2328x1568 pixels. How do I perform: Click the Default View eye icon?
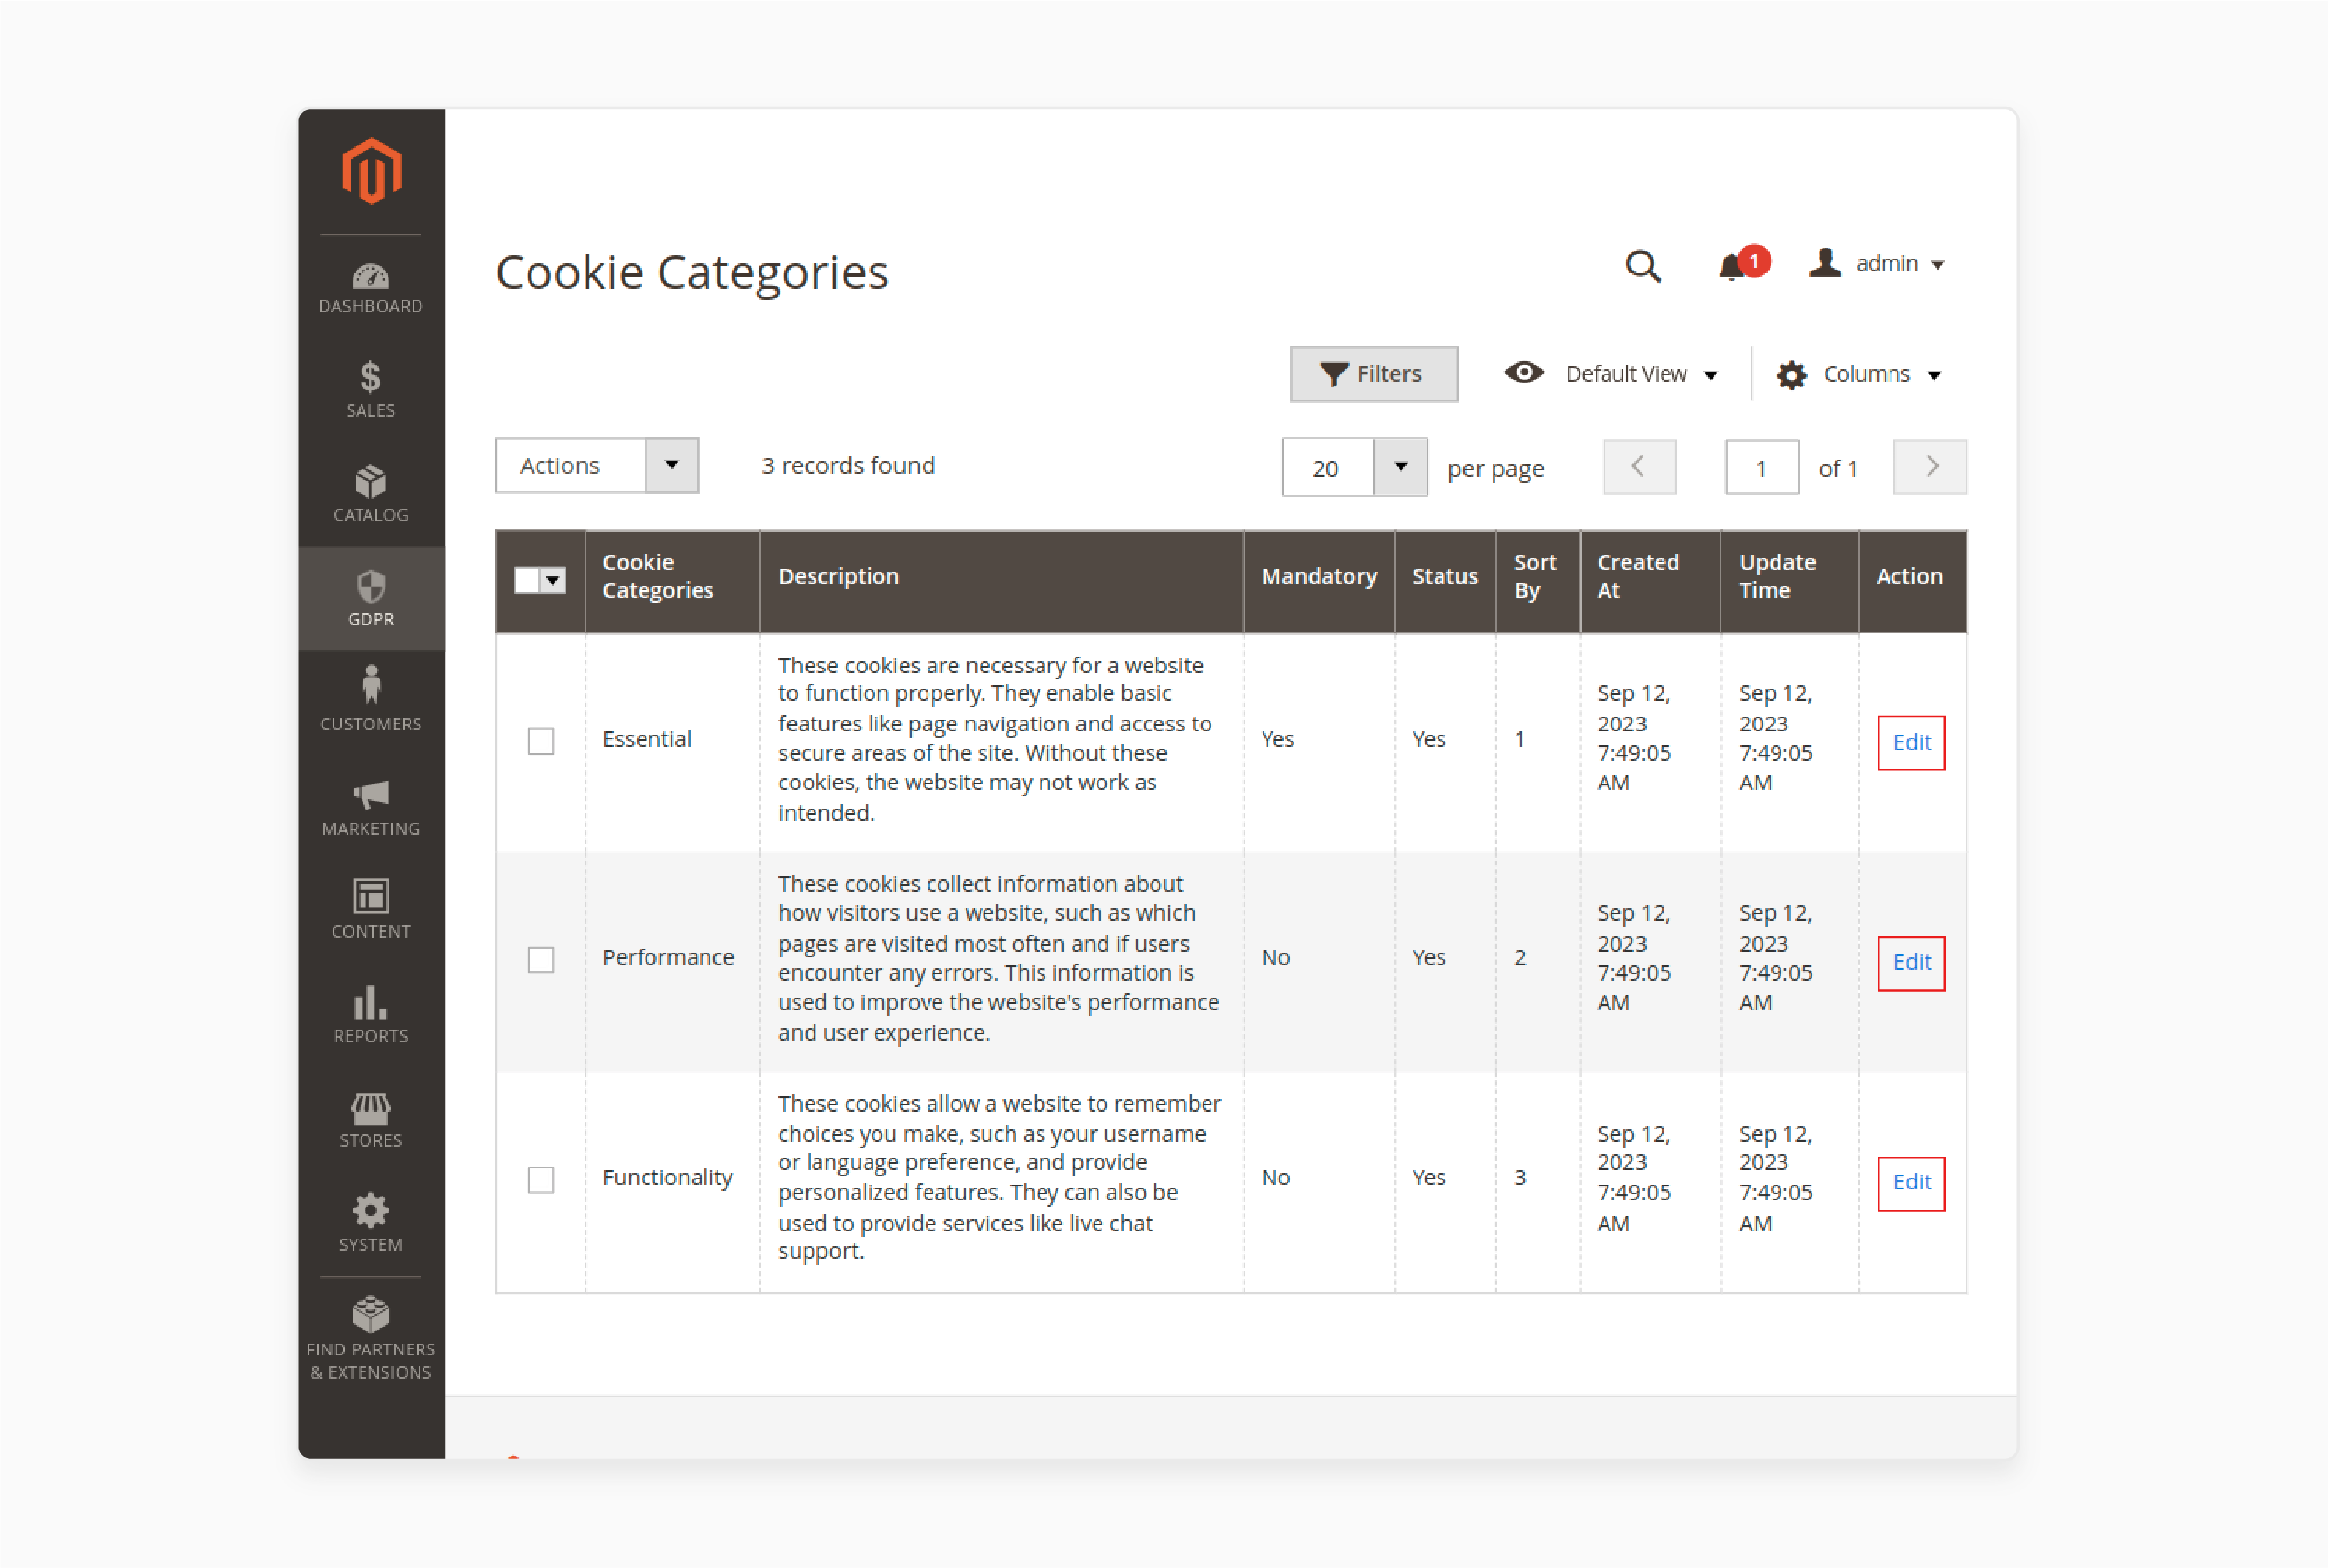click(x=1524, y=373)
